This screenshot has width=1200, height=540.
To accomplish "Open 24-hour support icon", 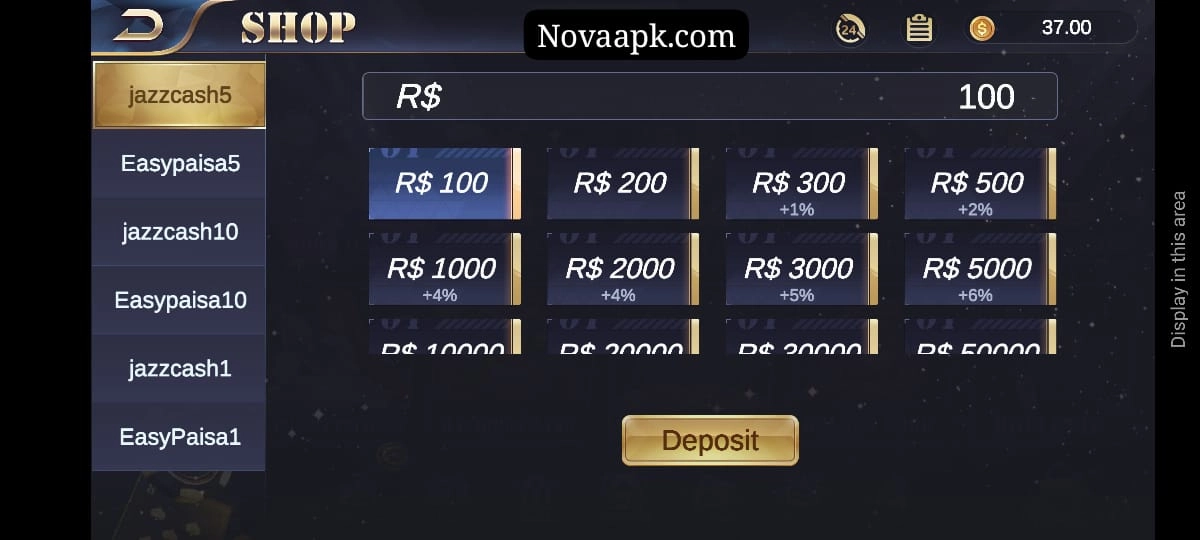I will [x=850, y=28].
